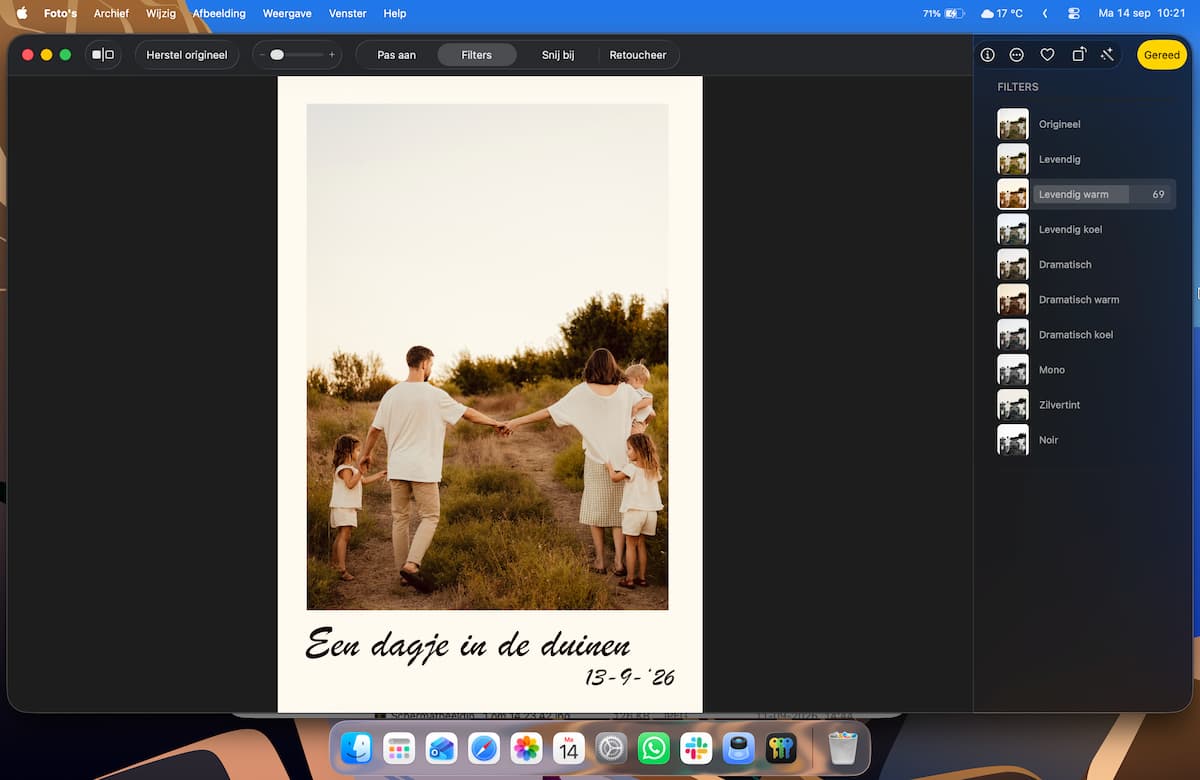Select the Origineel filter thumbnail
The width and height of the screenshot is (1200, 780).
click(x=1013, y=124)
